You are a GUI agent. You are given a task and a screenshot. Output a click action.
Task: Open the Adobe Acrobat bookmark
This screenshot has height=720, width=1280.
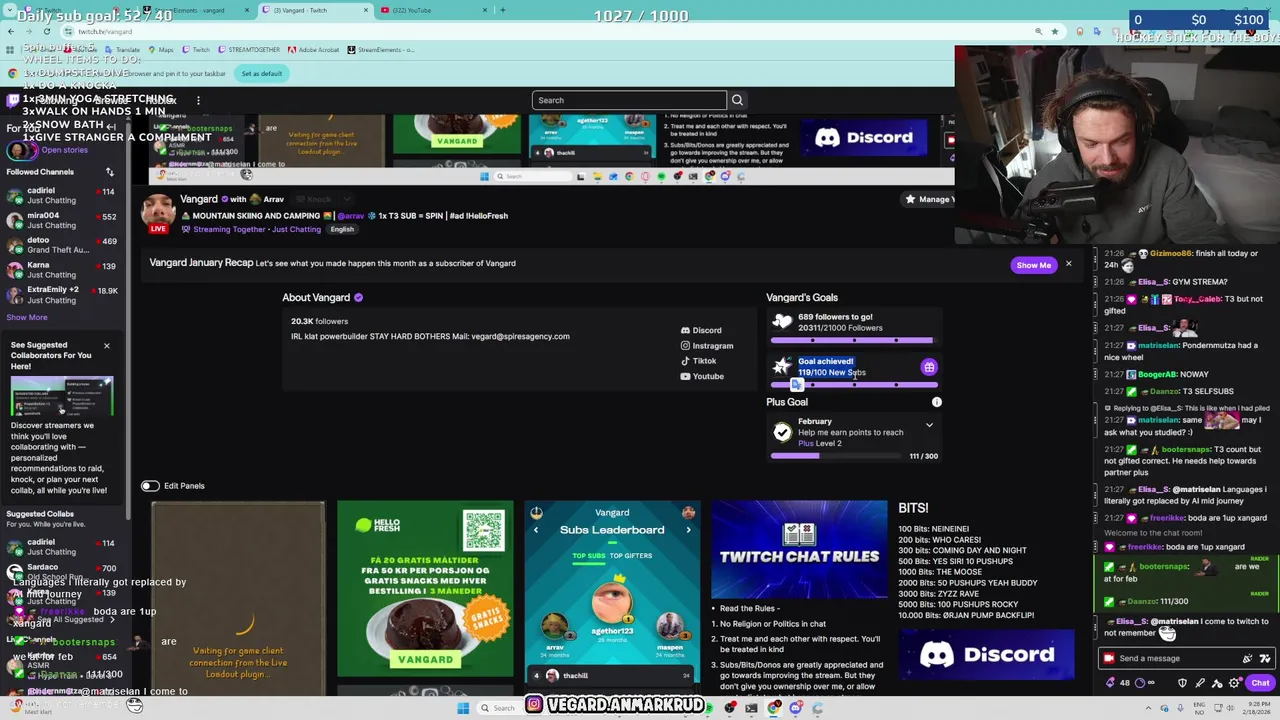pos(314,50)
